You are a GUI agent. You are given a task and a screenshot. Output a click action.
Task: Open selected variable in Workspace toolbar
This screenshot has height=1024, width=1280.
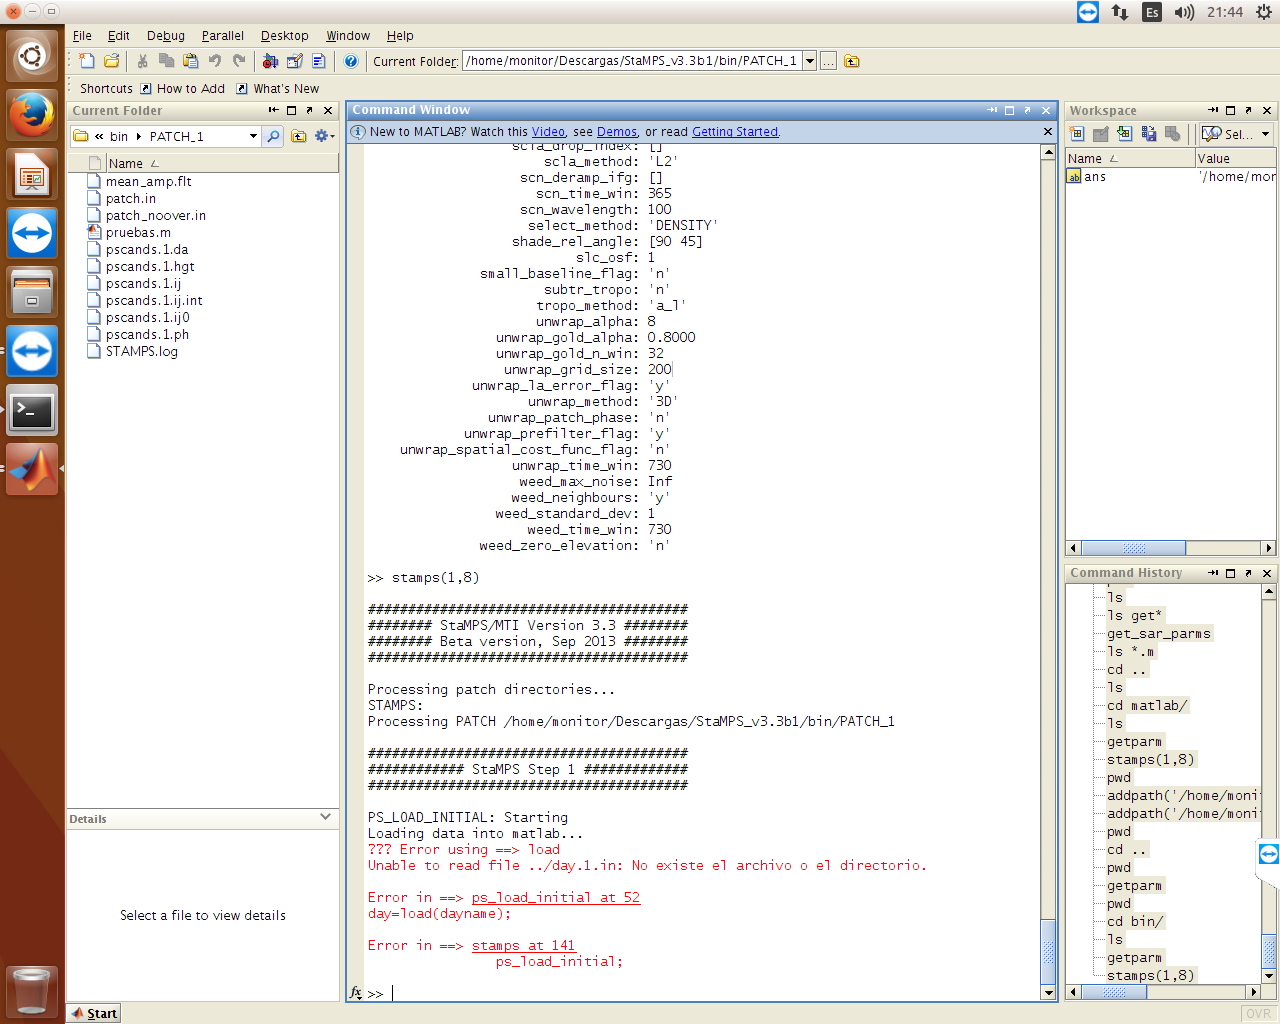tap(1101, 133)
